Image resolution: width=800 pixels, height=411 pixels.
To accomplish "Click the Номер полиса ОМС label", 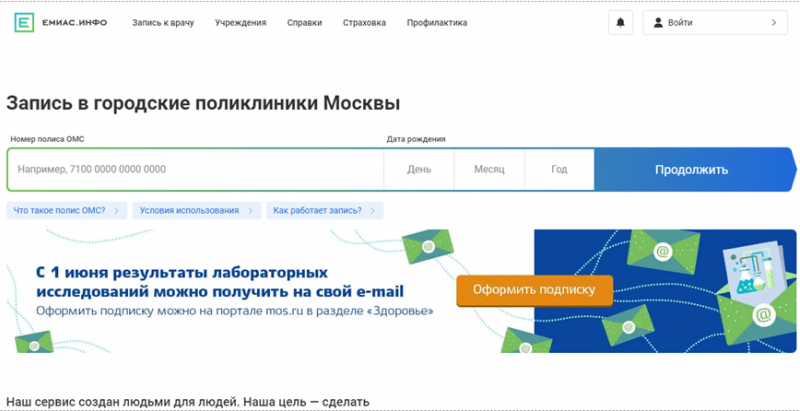I will tap(47, 139).
